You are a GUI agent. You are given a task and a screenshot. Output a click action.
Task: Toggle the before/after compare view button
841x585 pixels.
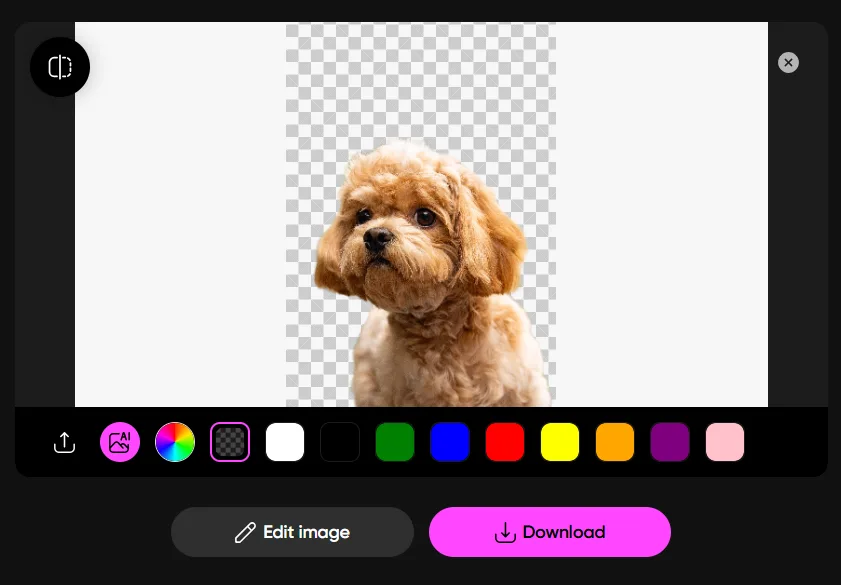pyautogui.click(x=60, y=67)
